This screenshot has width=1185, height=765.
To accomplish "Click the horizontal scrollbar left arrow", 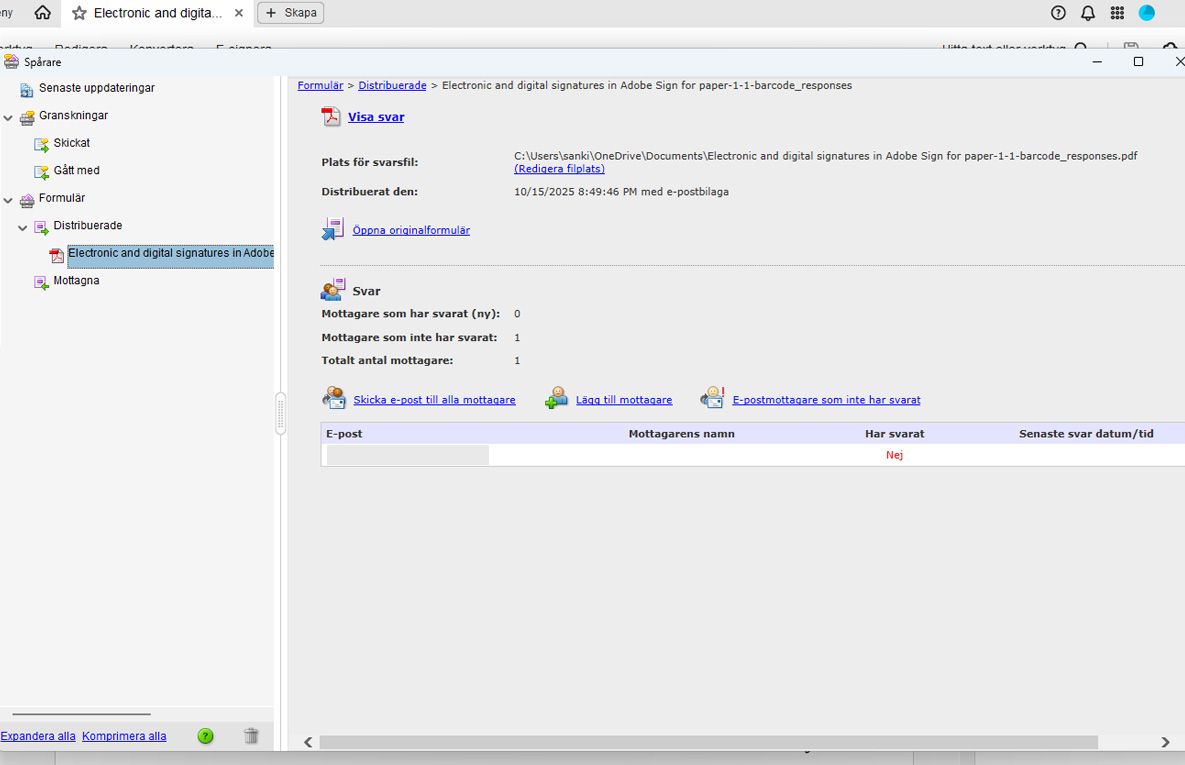I will [x=308, y=742].
